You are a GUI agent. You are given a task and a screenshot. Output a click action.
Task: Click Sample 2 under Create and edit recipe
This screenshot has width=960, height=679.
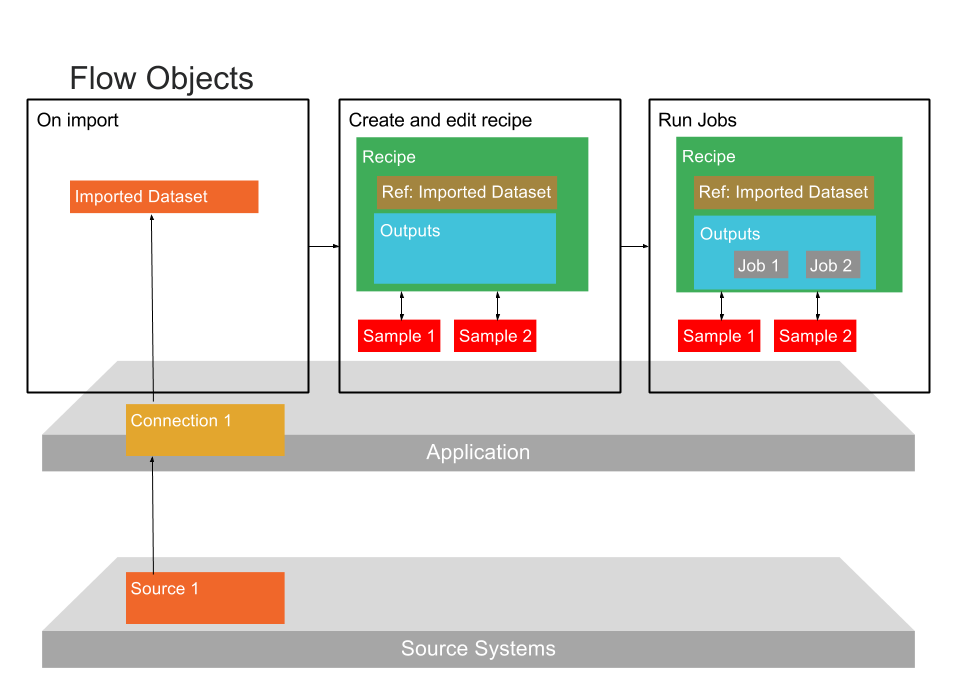(x=495, y=336)
